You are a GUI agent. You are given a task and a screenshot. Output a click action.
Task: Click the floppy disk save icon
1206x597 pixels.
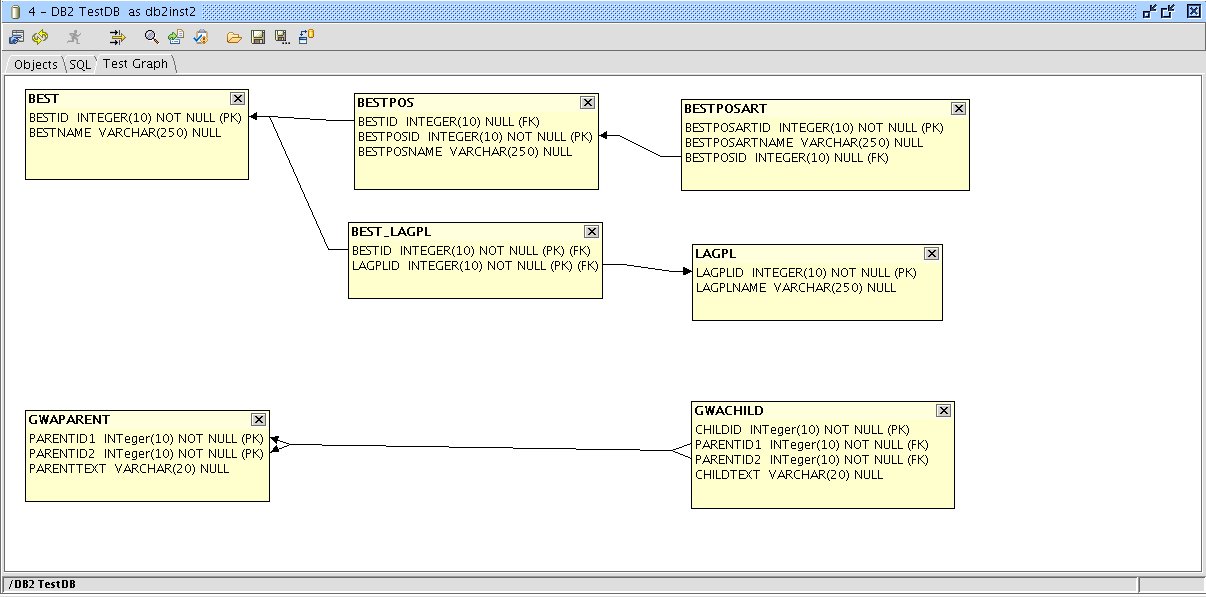[x=258, y=37]
